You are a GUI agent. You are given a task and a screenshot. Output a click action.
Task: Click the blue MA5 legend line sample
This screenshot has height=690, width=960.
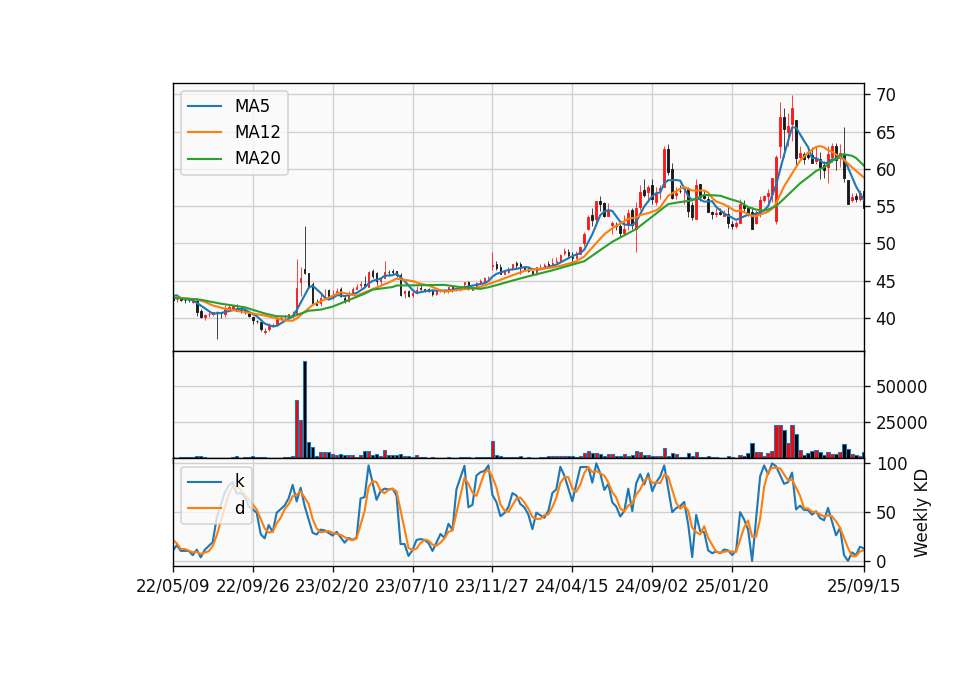[204, 107]
